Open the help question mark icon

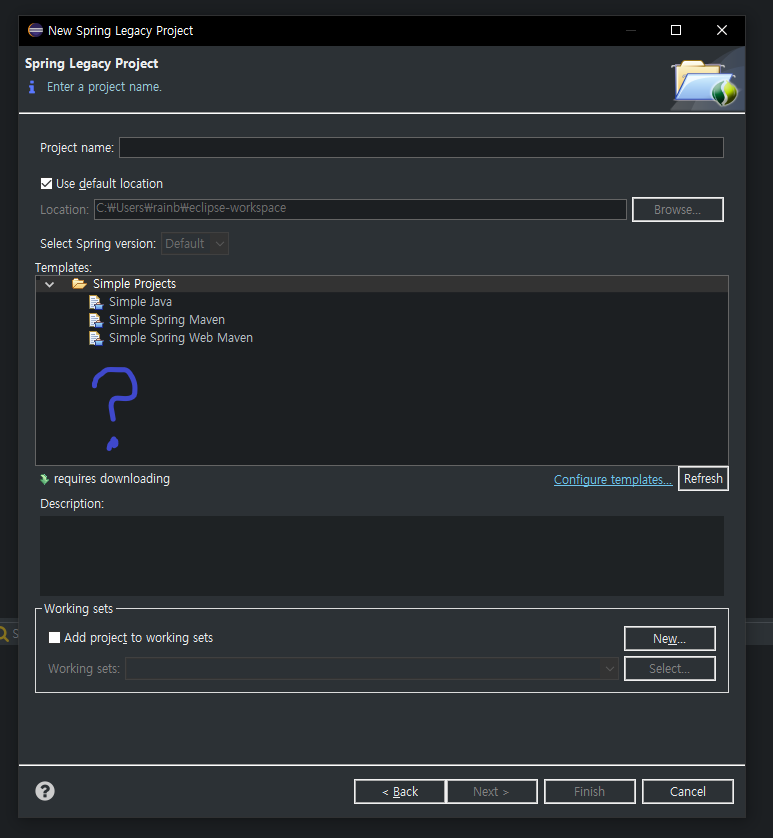click(x=45, y=791)
